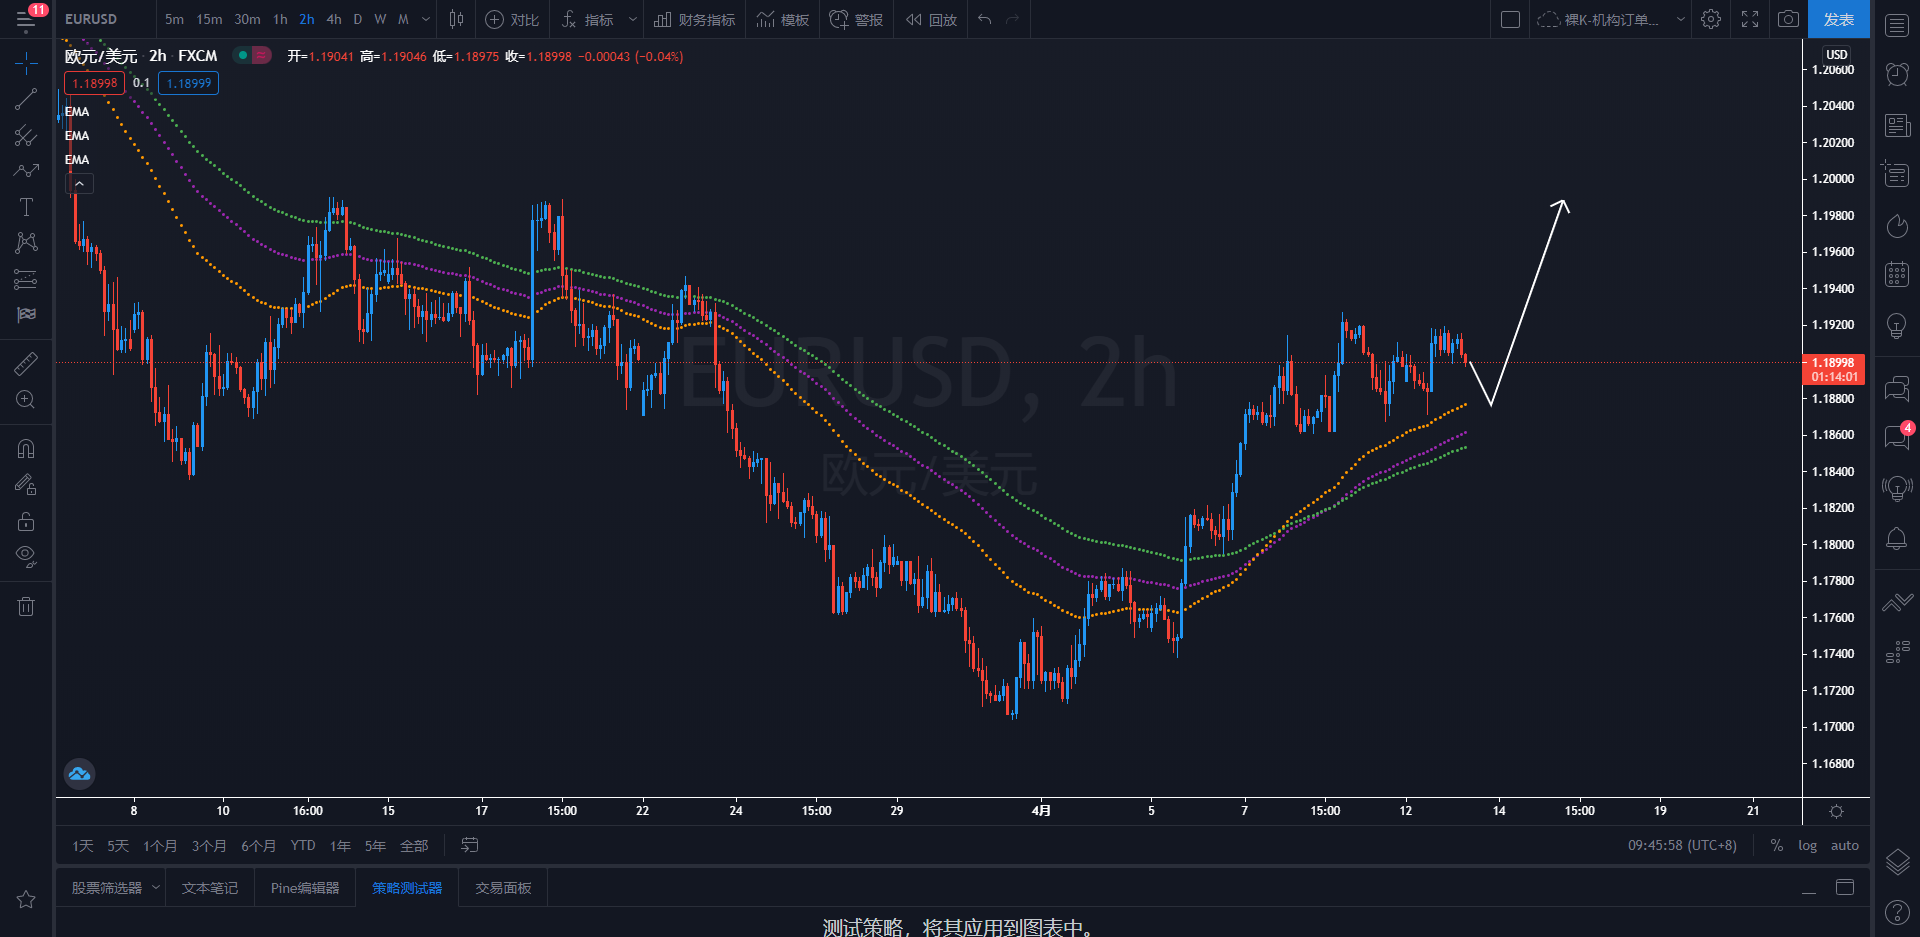Viewport: 1920px width, 937px height.
Task: Pick the ruler measure tool
Action: [x=26, y=363]
